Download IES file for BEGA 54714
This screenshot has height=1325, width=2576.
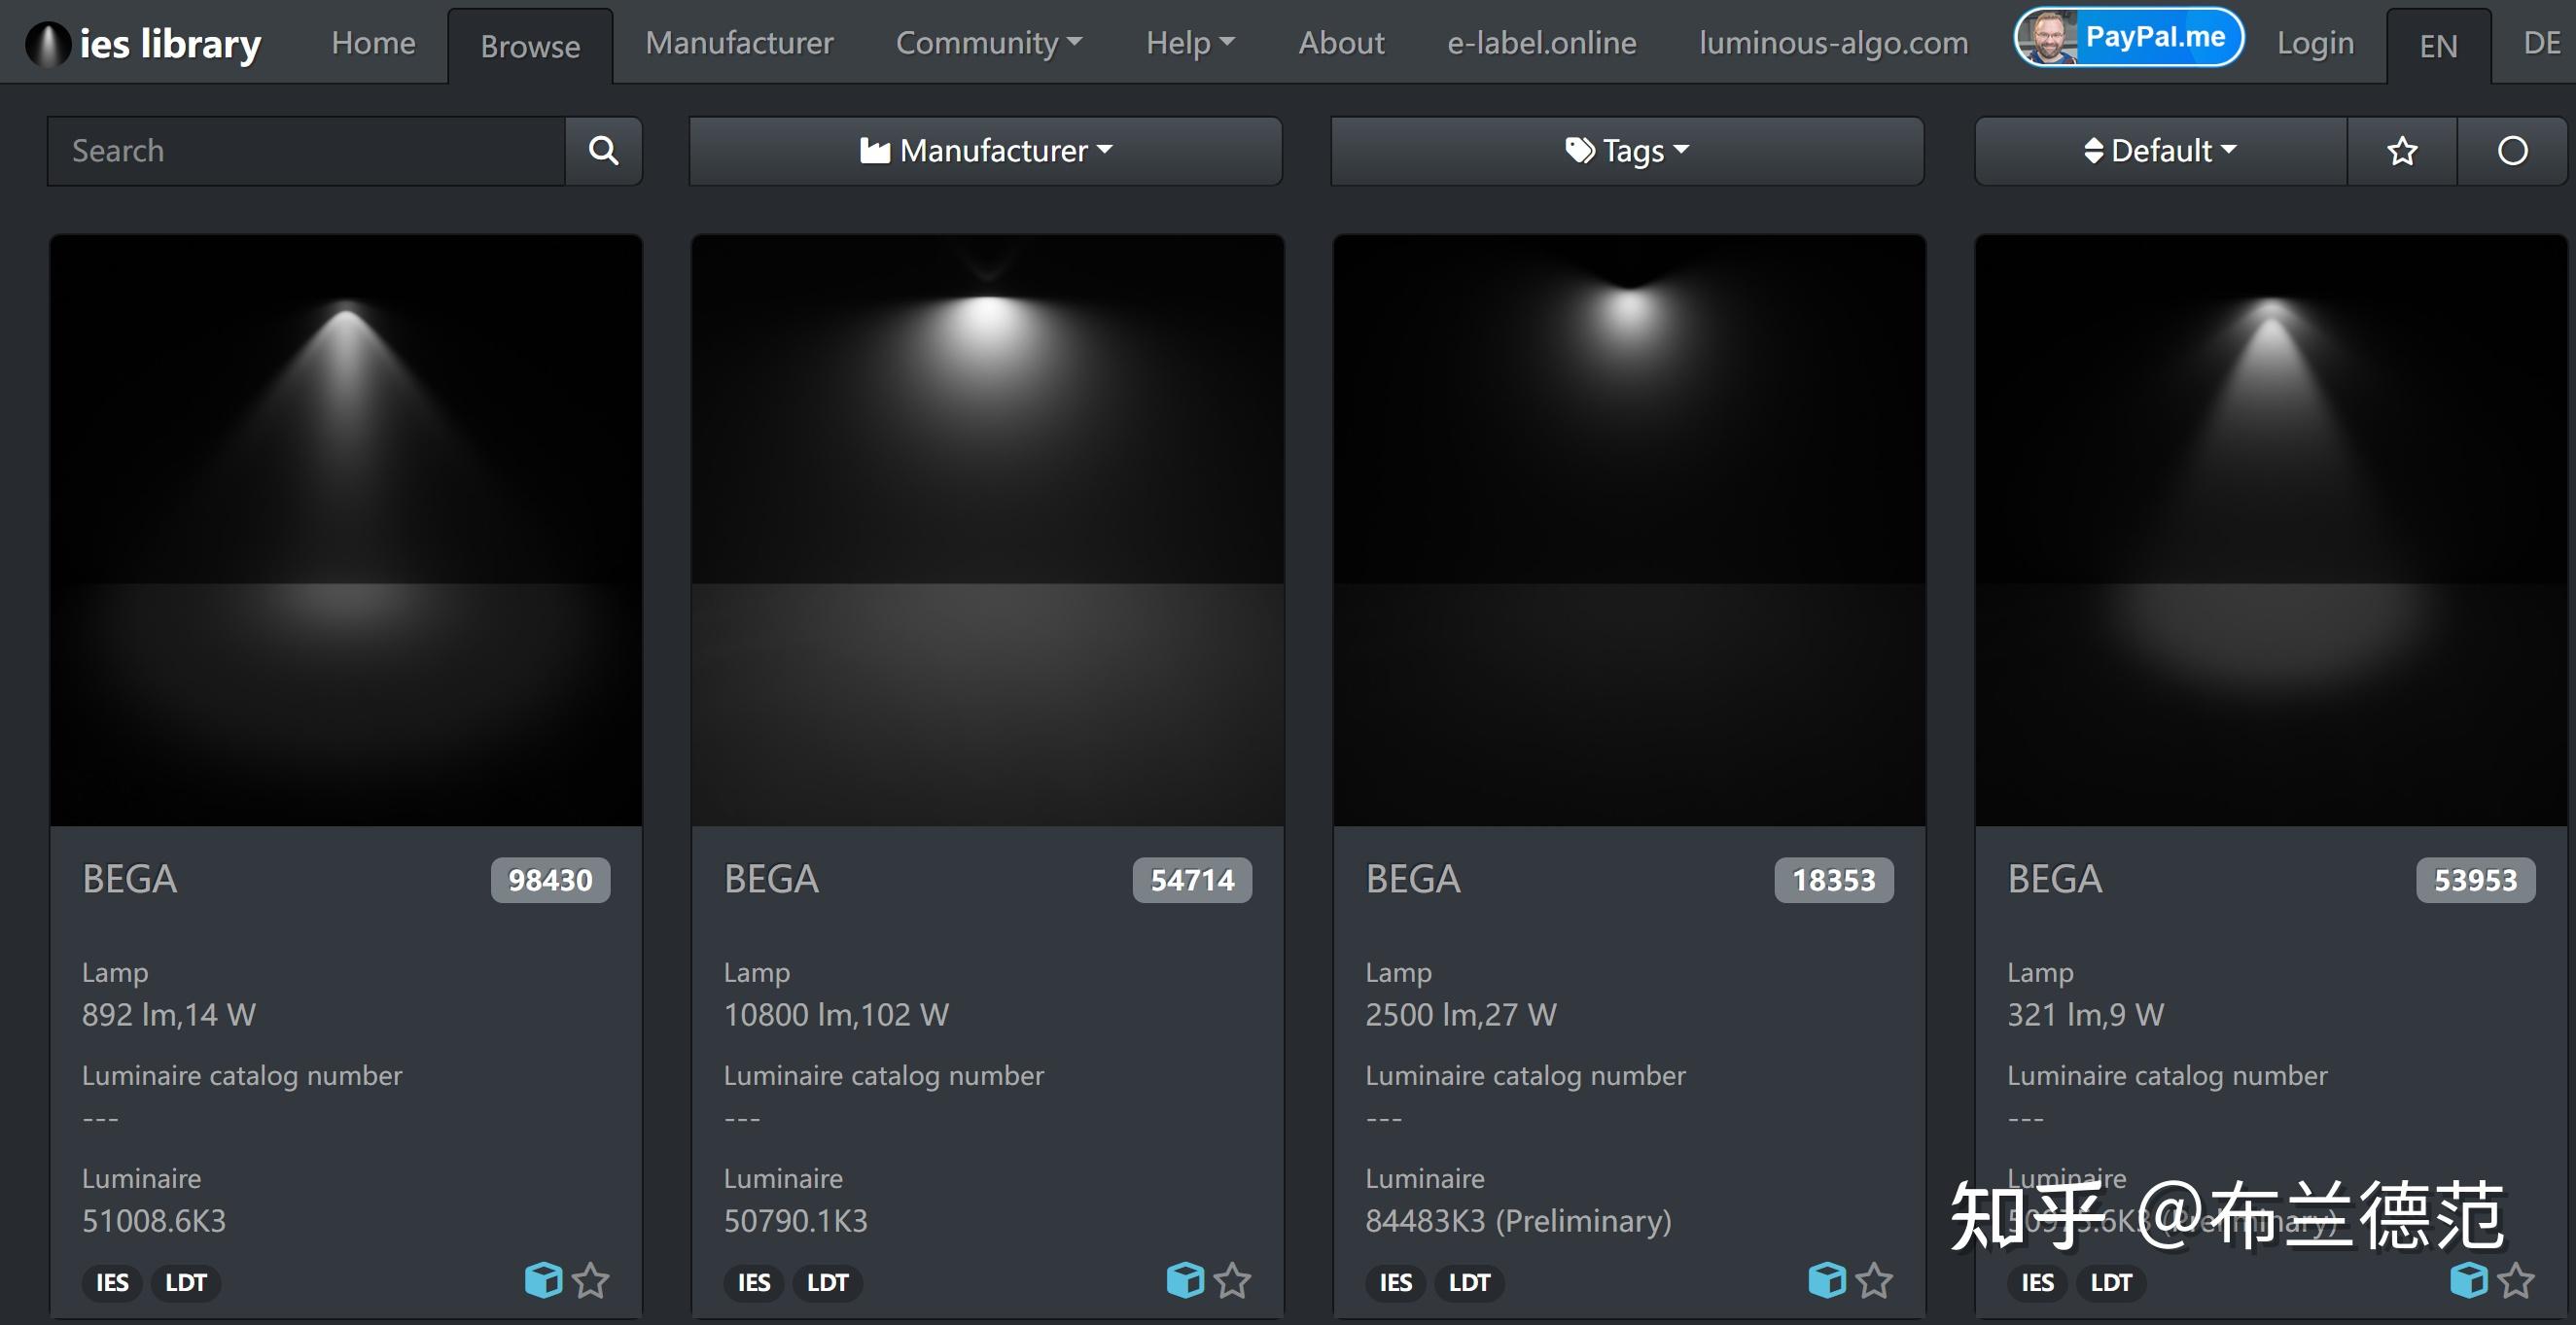(x=754, y=1282)
